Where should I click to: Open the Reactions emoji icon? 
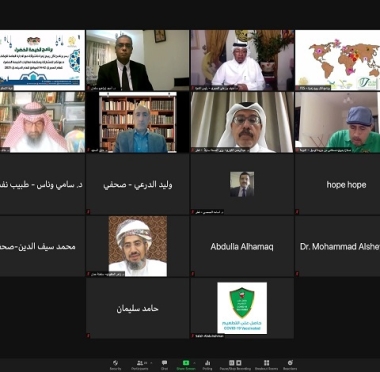click(x=290, y=363)
